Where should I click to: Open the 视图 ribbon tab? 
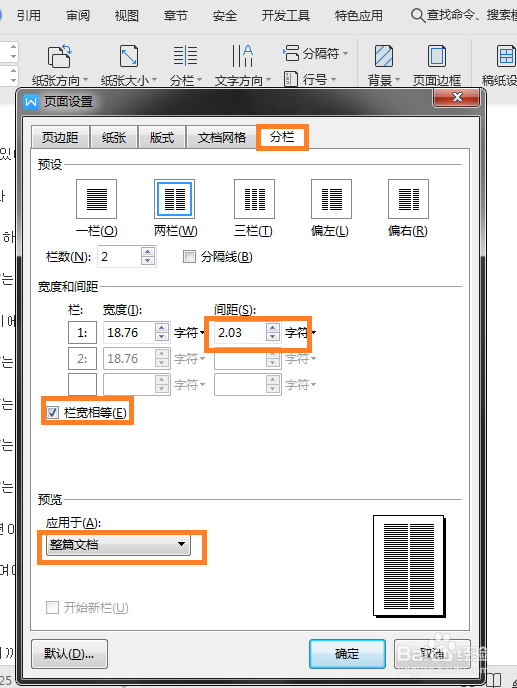click(127, 16)
